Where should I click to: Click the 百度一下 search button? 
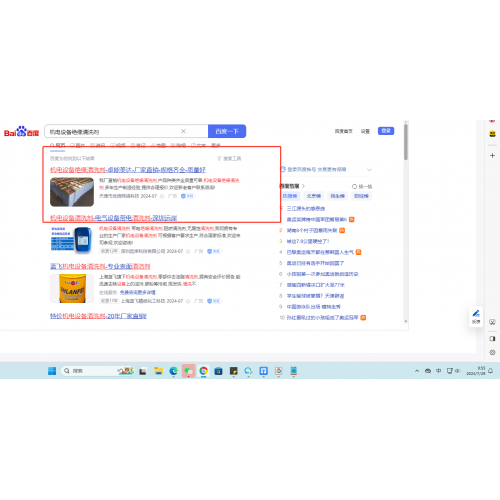point(227,131)
